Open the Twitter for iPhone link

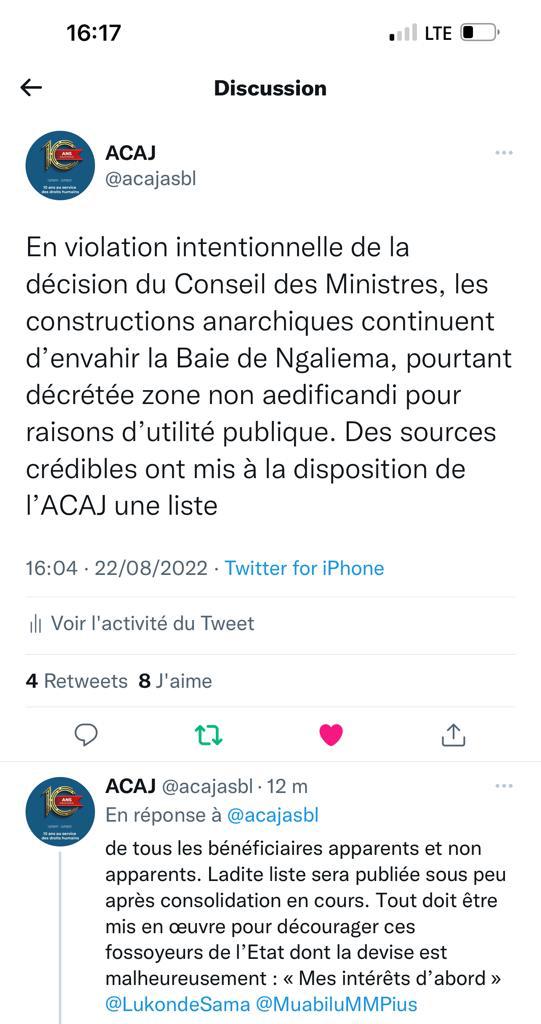(304, 568)
